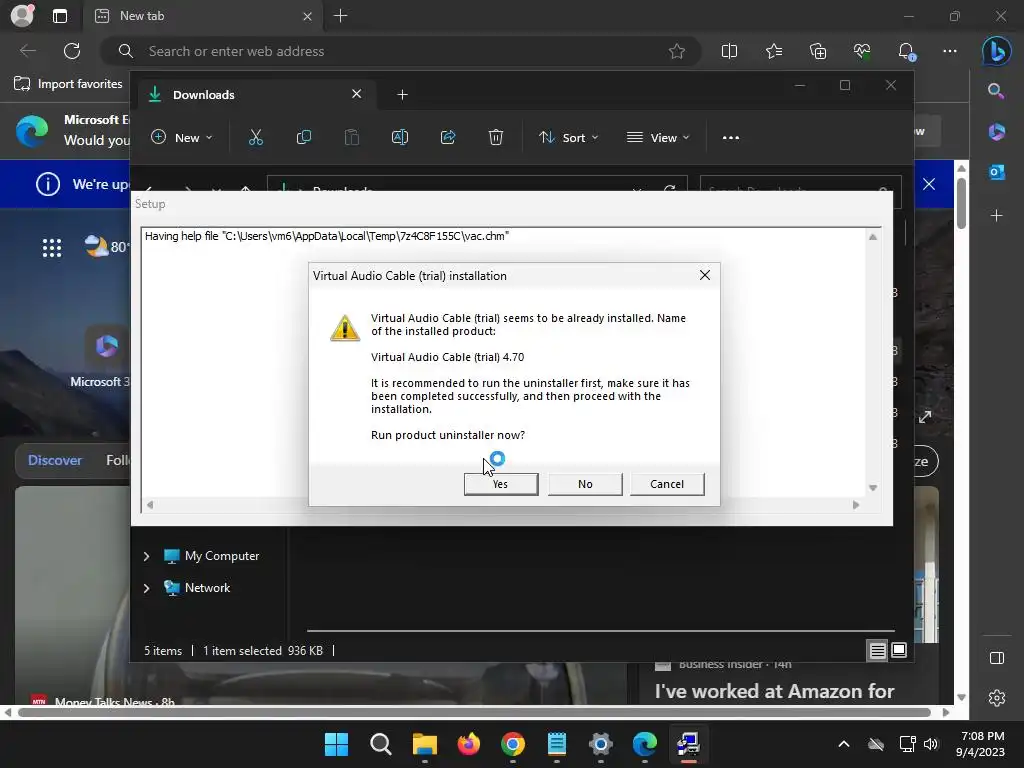Open Windows Start menu
The width and height of the screenshot is (1024, 768).
pyautogui.click(x=336, y=744)
